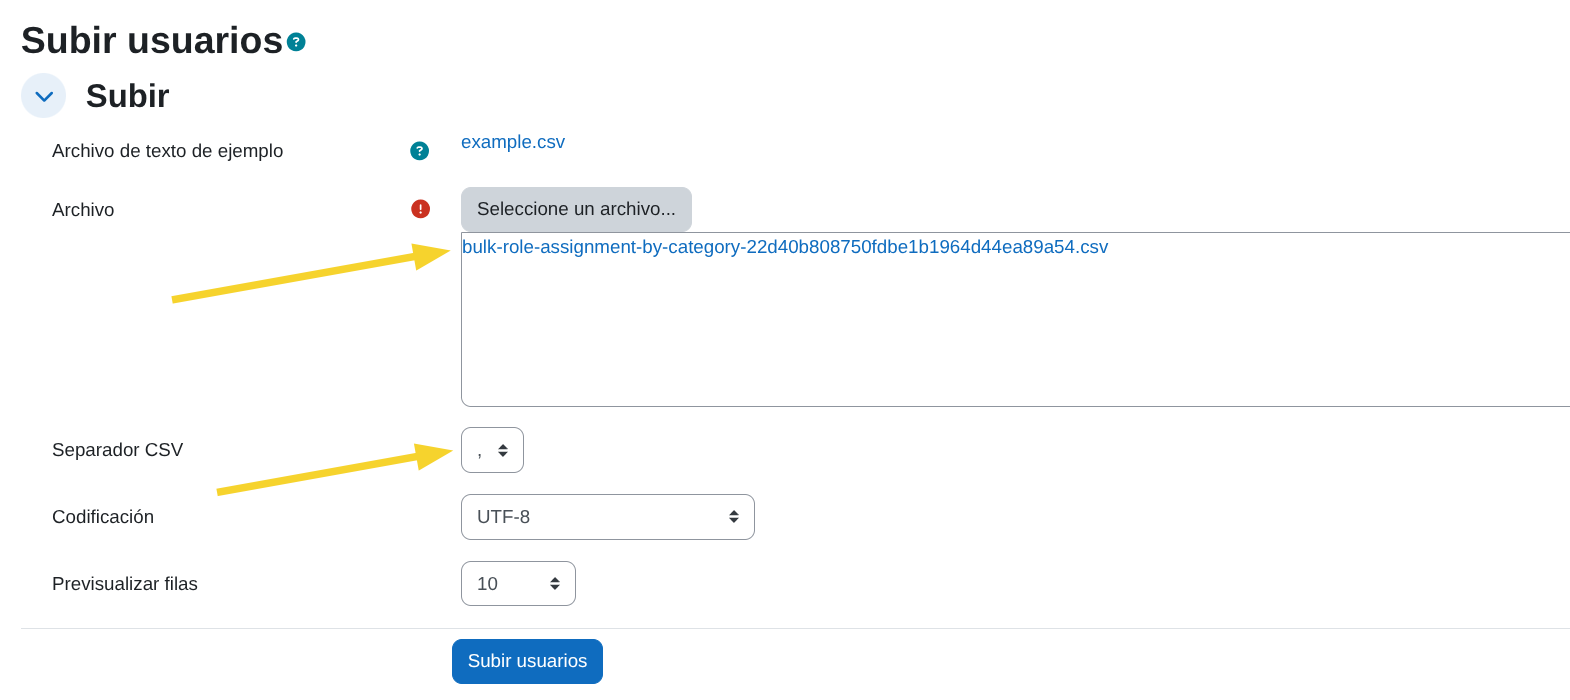Open the Separador CSV dropdown
Image resolution: width=1570 pixels, height=700 pixels.
[x=492, y=450]
